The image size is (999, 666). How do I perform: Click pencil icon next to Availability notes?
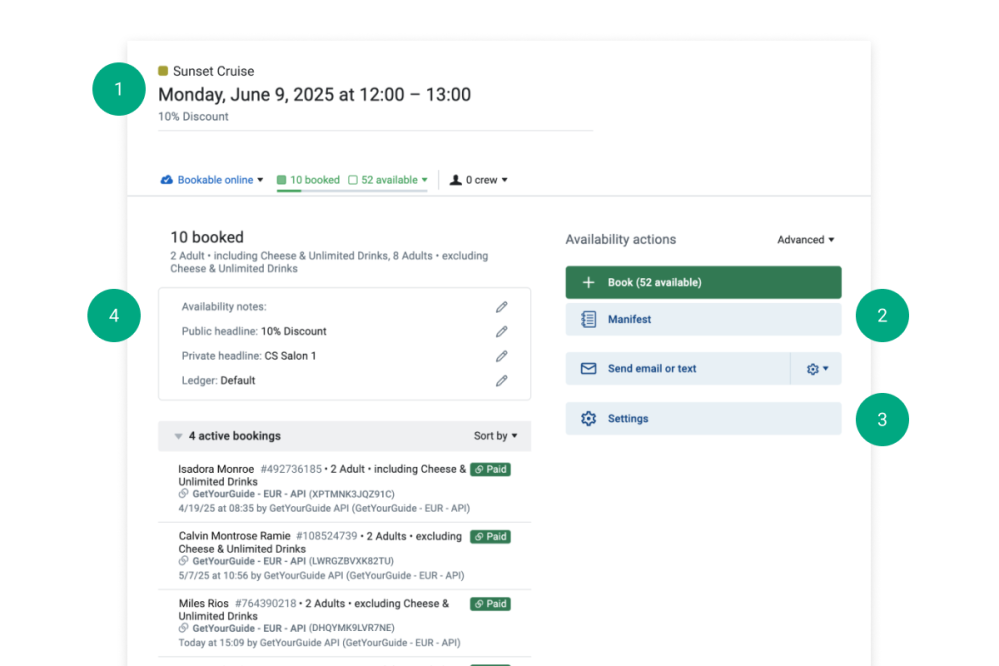[x=501, y=307]
